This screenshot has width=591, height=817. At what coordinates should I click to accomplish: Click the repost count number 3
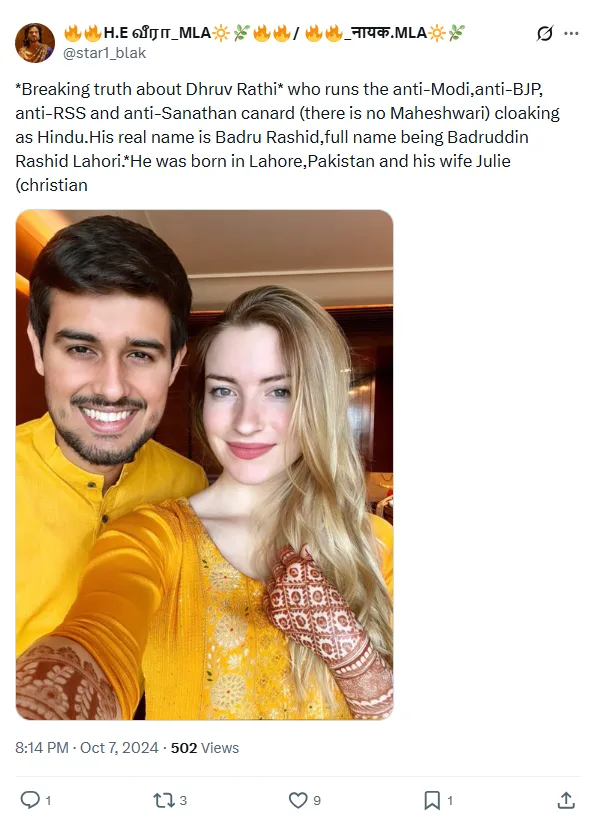[183, 800]
